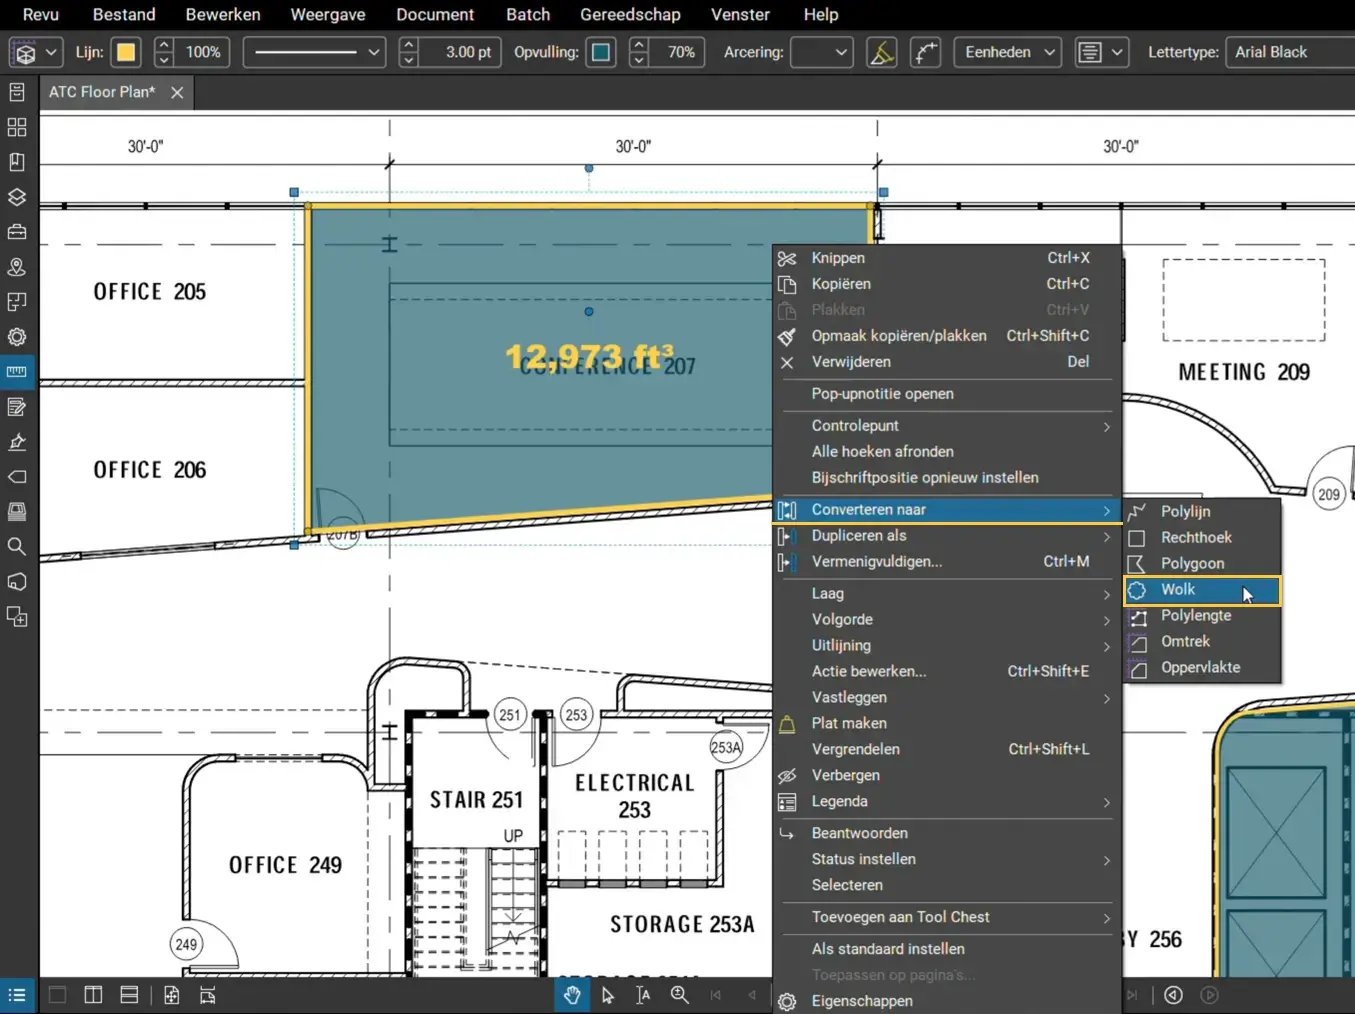
Task: Click the paintbrush icon beside Opmaak kopiëren/plakken
Action: (x=787, y=336)
